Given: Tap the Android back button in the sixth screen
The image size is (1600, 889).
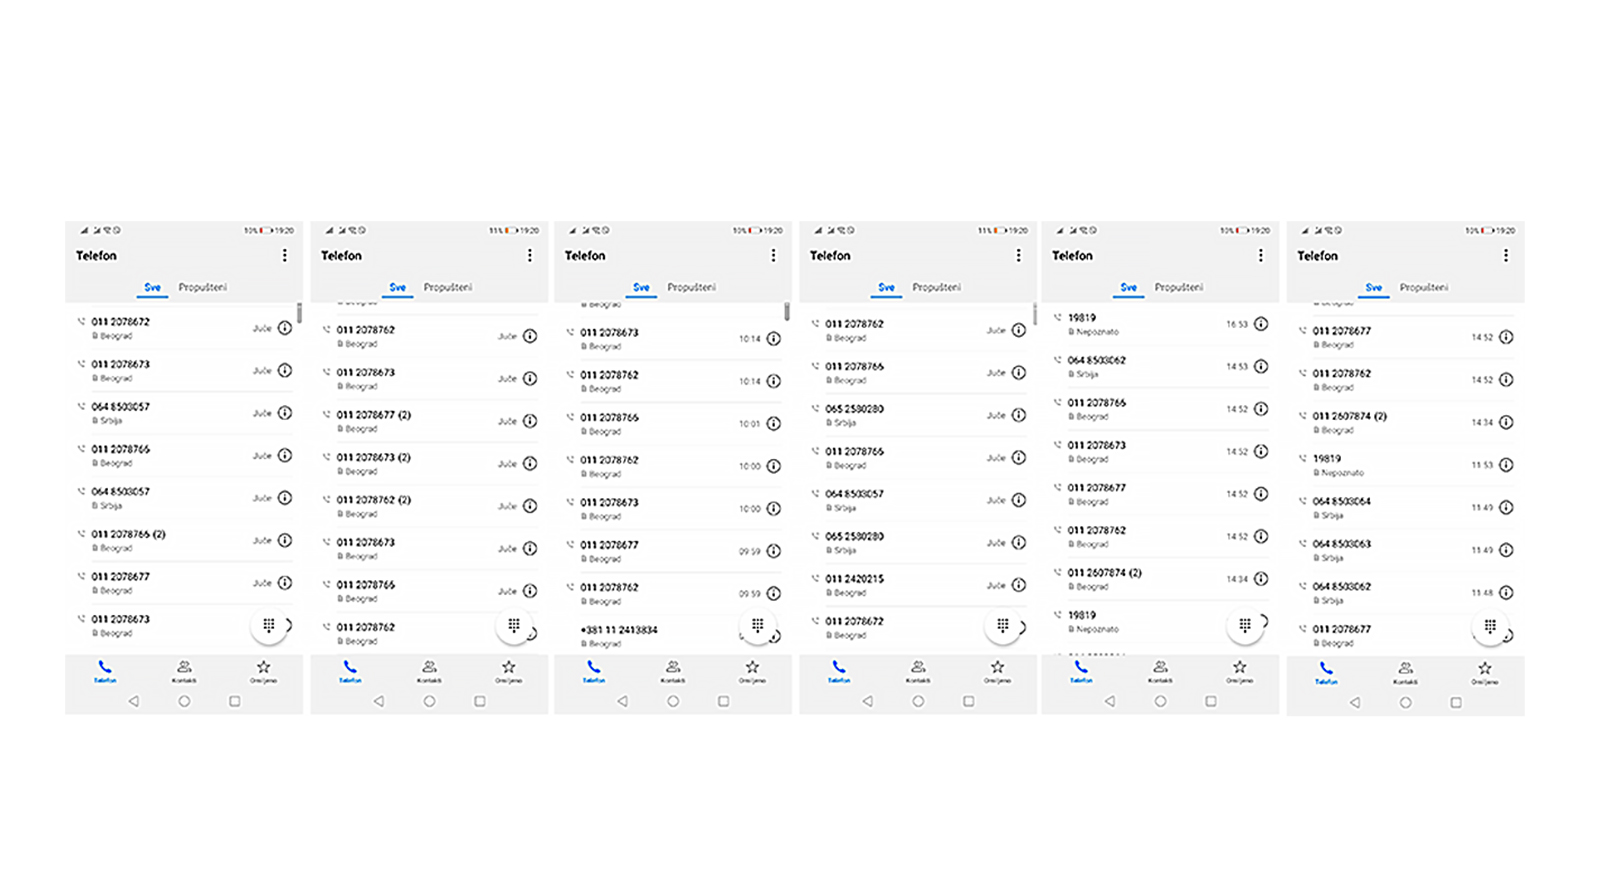Looking at the screenshot, I should point(1355,702).
